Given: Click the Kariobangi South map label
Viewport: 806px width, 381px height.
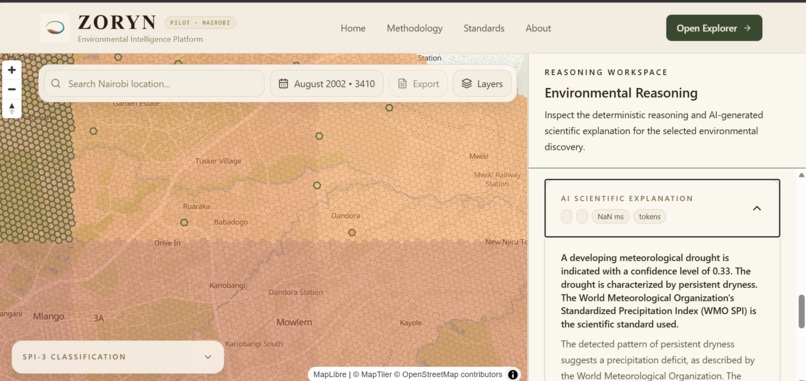Looking at the screenshot, I should click(x=254, y=343).
